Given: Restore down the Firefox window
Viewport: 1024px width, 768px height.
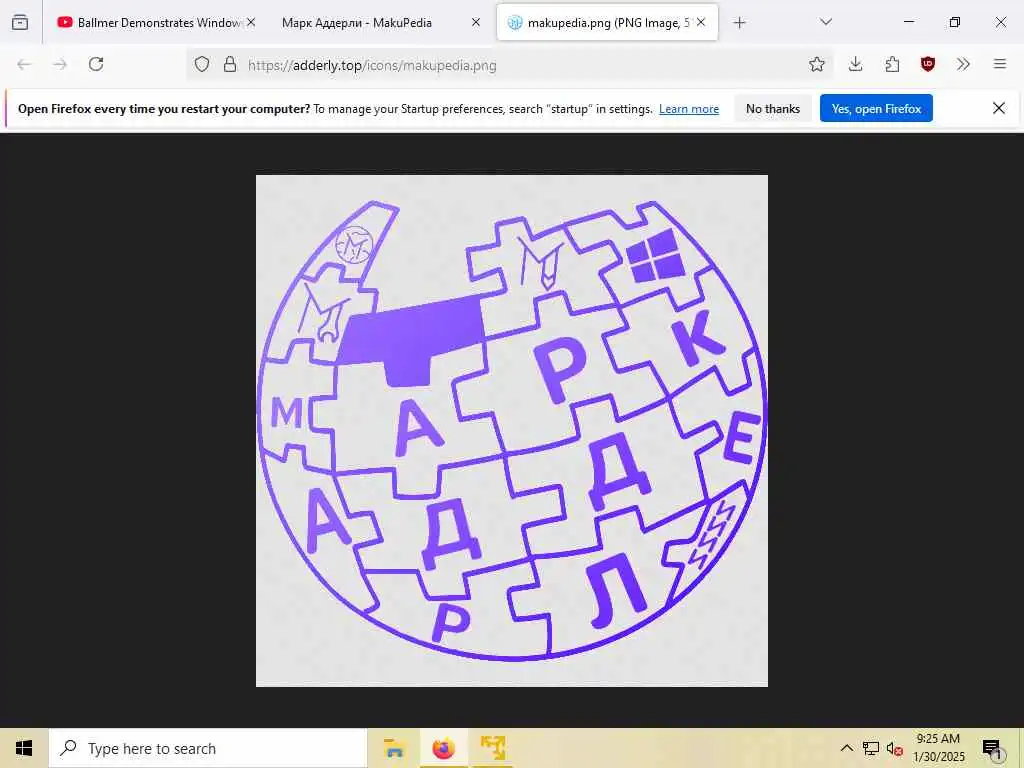Looking at the screenshot, I should [954, 22].
